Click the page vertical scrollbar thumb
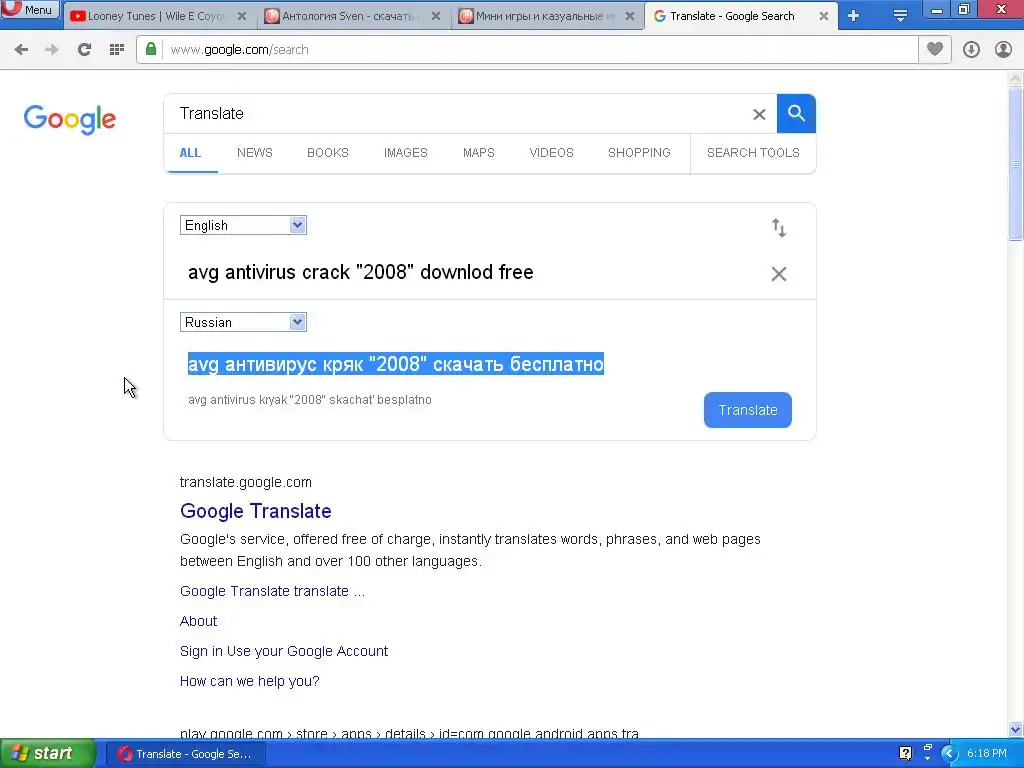This screenshot has height=768, width=1024. (x=1016, y=163)
